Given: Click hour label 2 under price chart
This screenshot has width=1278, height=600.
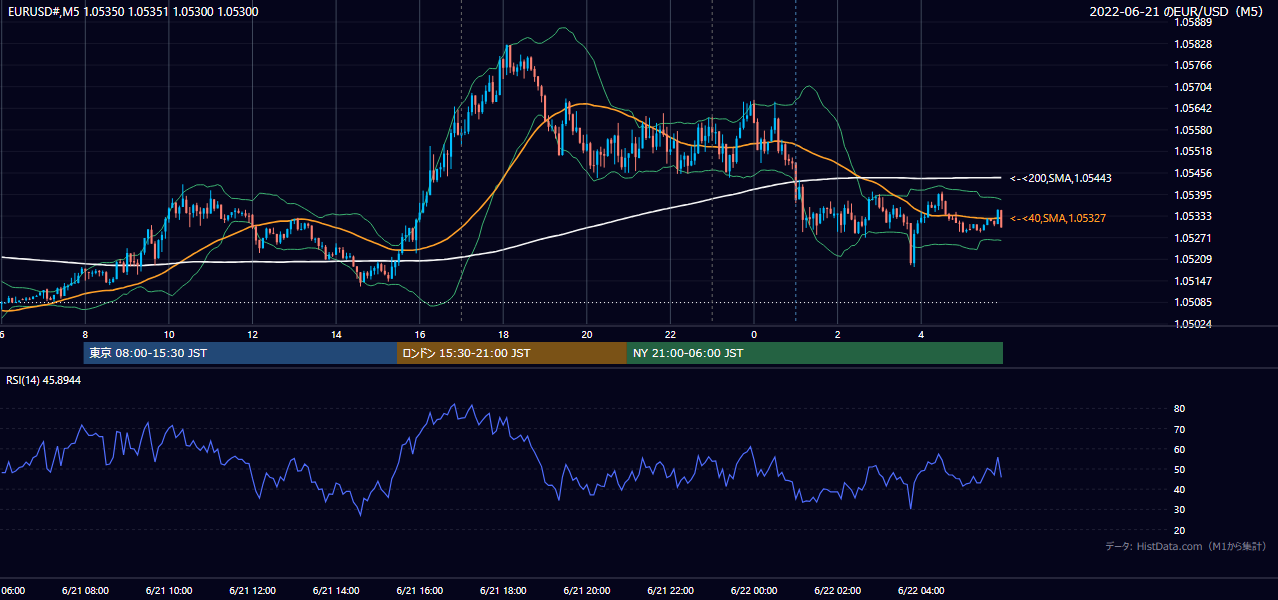Looking at the screenshot, I should [838, 334].
